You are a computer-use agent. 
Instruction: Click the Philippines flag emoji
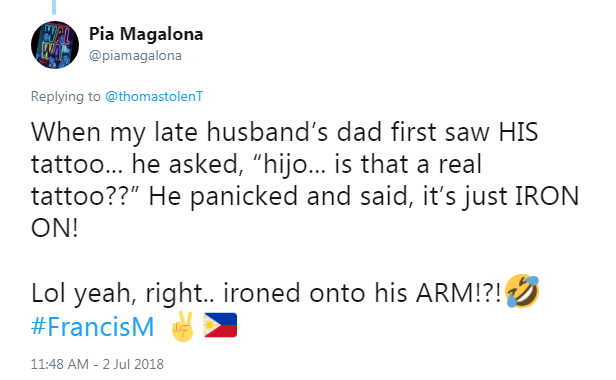(220, 325)
